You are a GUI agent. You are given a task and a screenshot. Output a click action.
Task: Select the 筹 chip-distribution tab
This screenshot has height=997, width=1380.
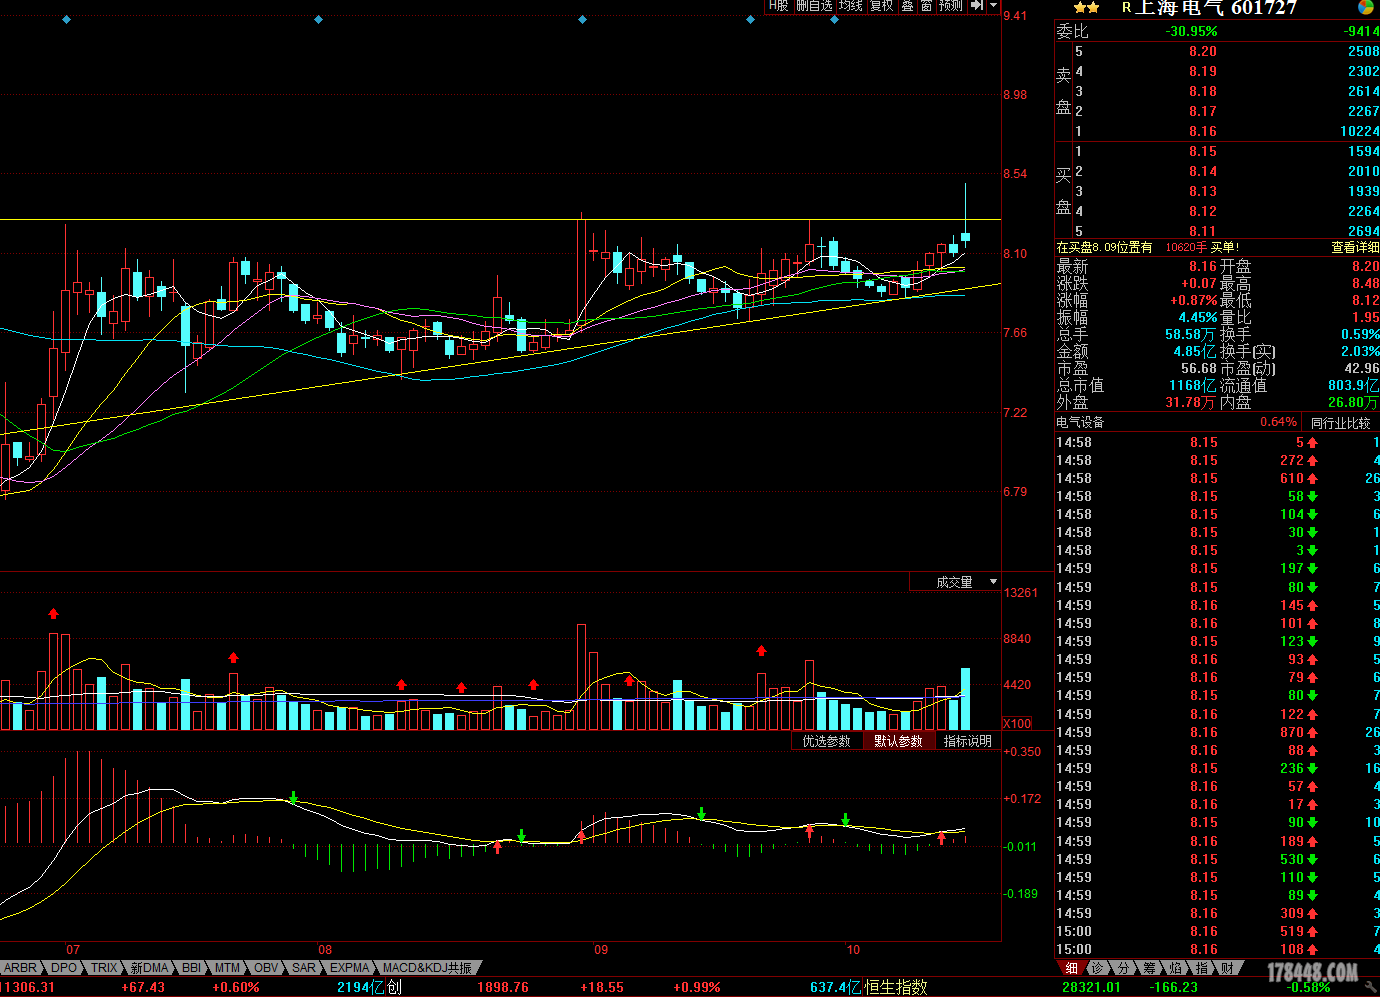[x=1149, y=968]
